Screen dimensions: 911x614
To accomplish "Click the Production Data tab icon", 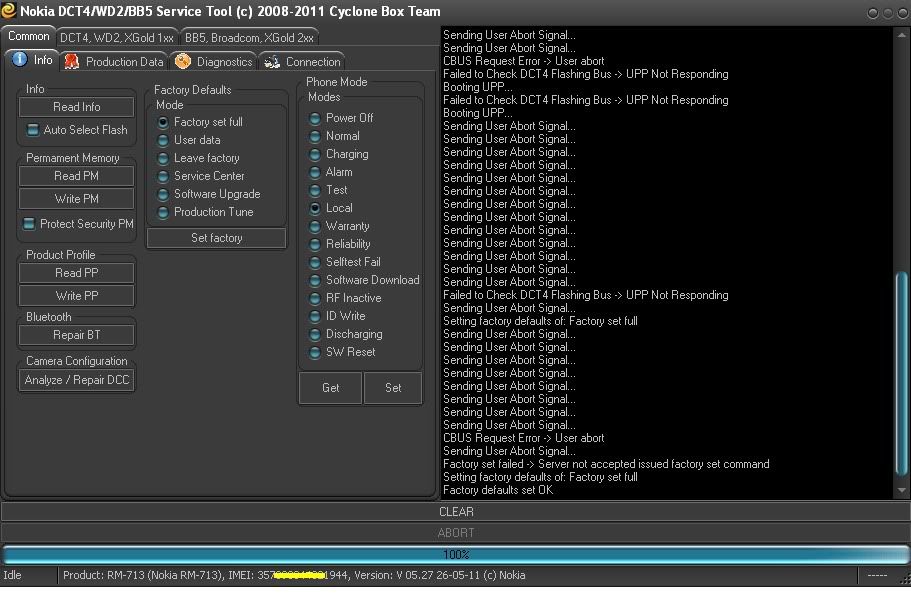I will coord(72,62).
